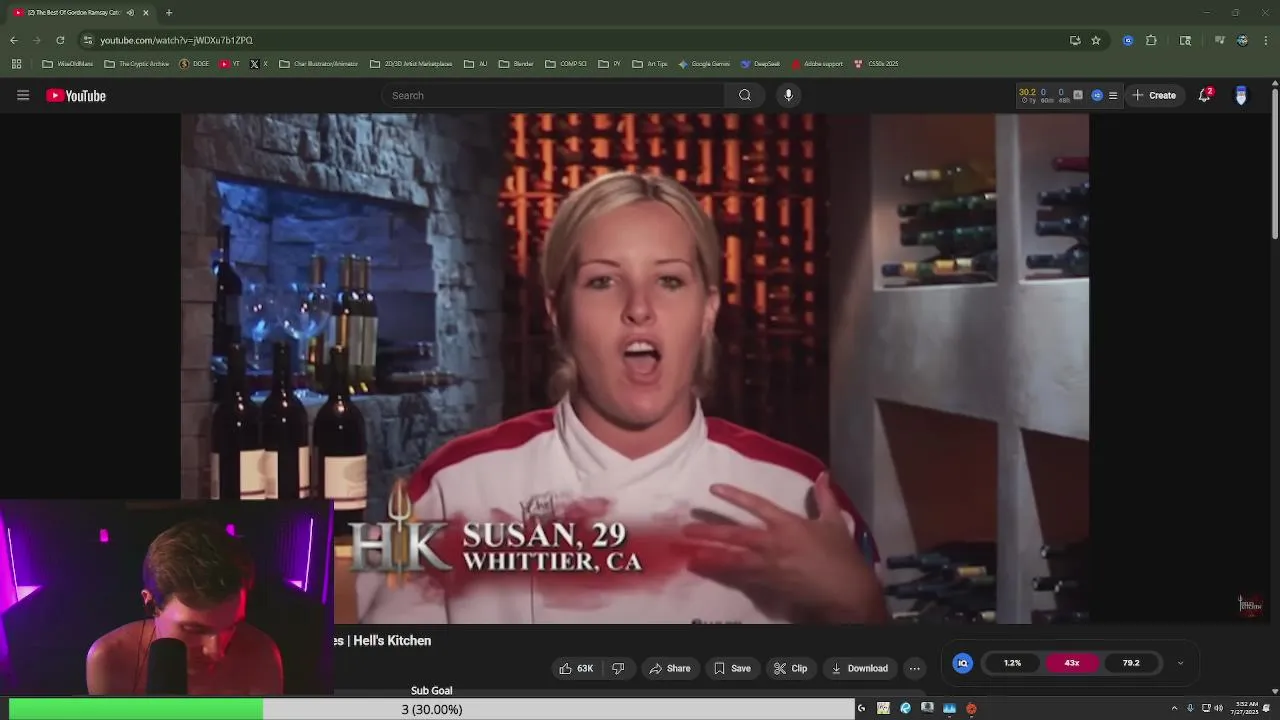View site information icon in the address bar

88,40
